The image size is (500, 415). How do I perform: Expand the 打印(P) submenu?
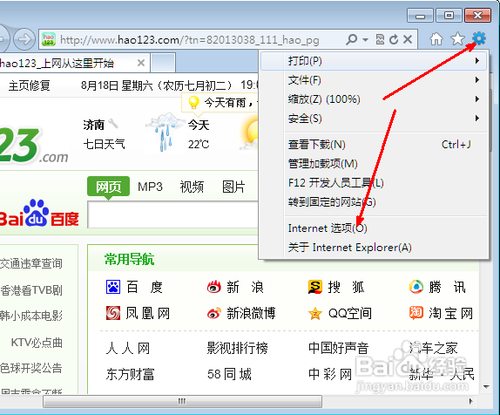374,61
